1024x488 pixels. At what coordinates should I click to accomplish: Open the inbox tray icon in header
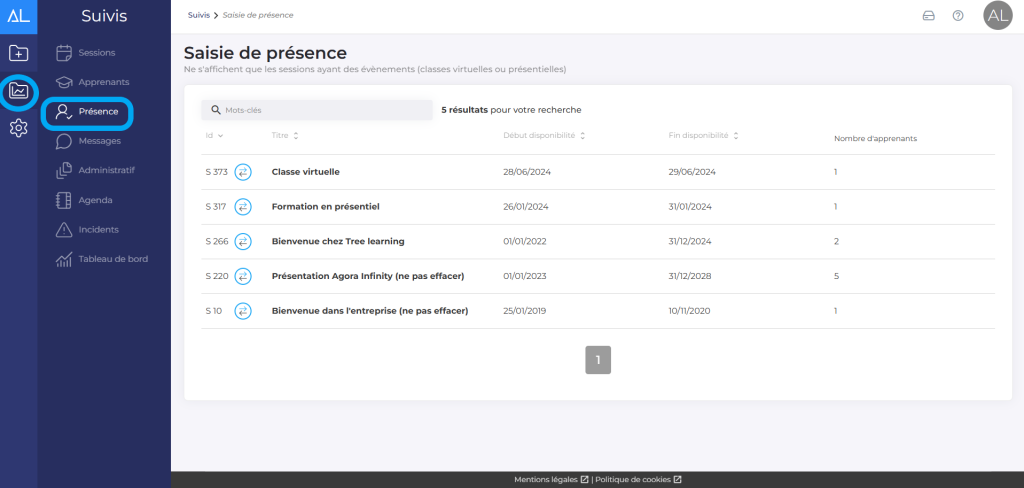[x=928, y=16]
